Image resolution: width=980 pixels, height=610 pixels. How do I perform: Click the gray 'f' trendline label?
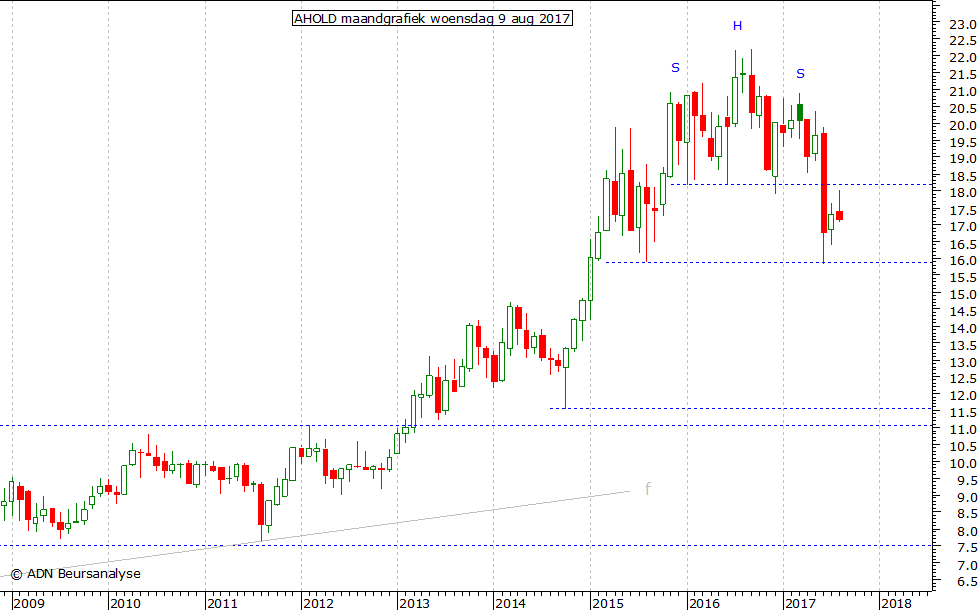[648, 488]
